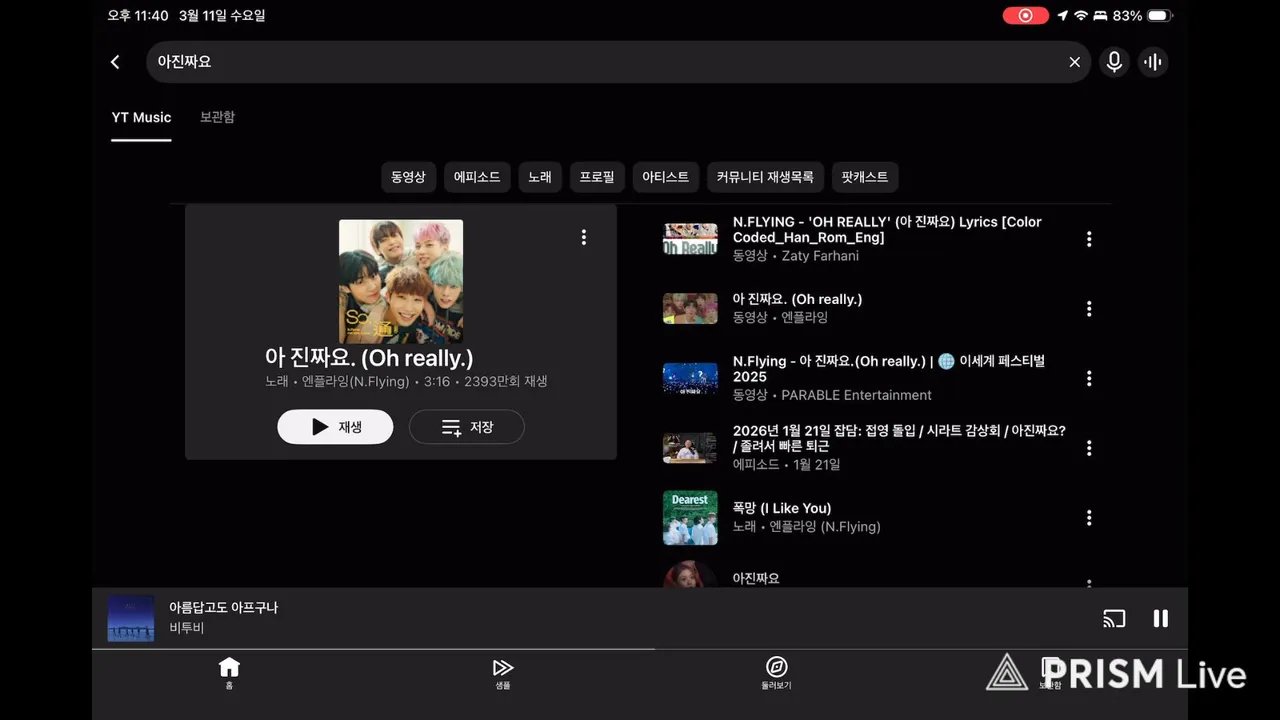The image size is (1280, 720).
Task: Select the partially visible 아진짜요 result at bottom
Action: click(x=756, y=578)
